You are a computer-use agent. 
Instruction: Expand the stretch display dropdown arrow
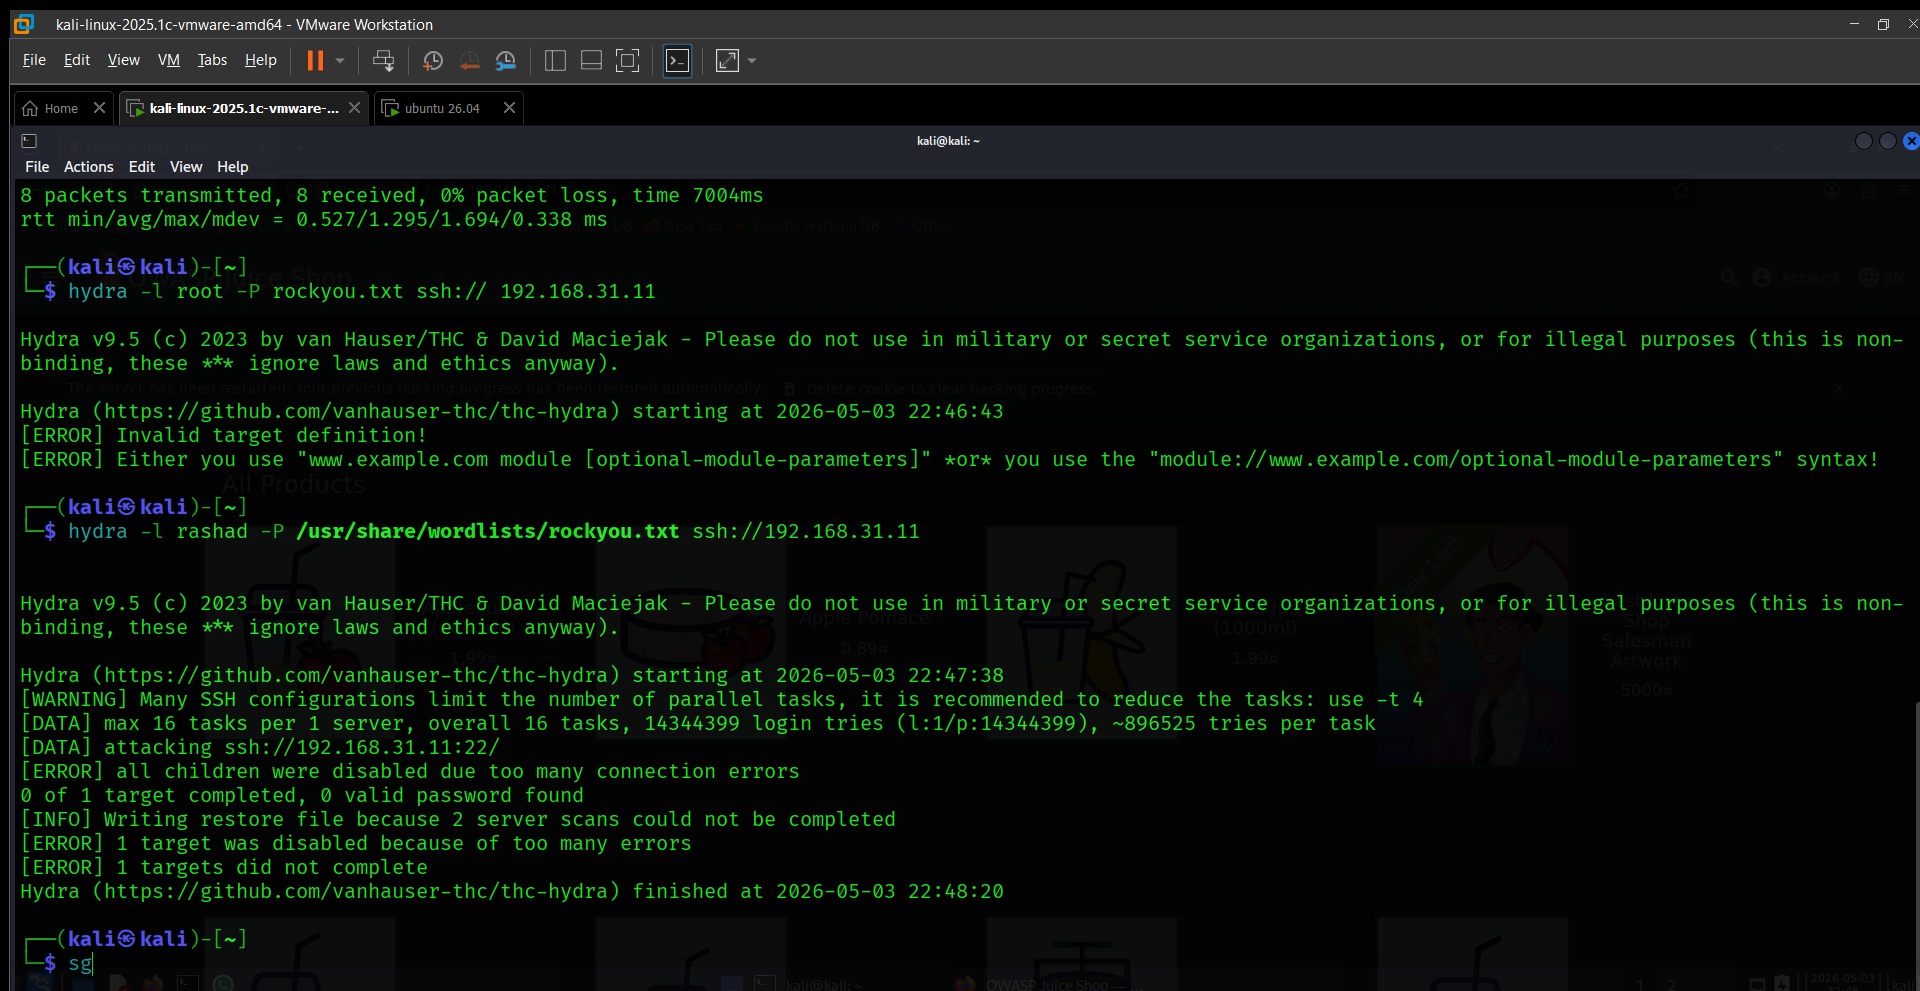coord(752,61)
